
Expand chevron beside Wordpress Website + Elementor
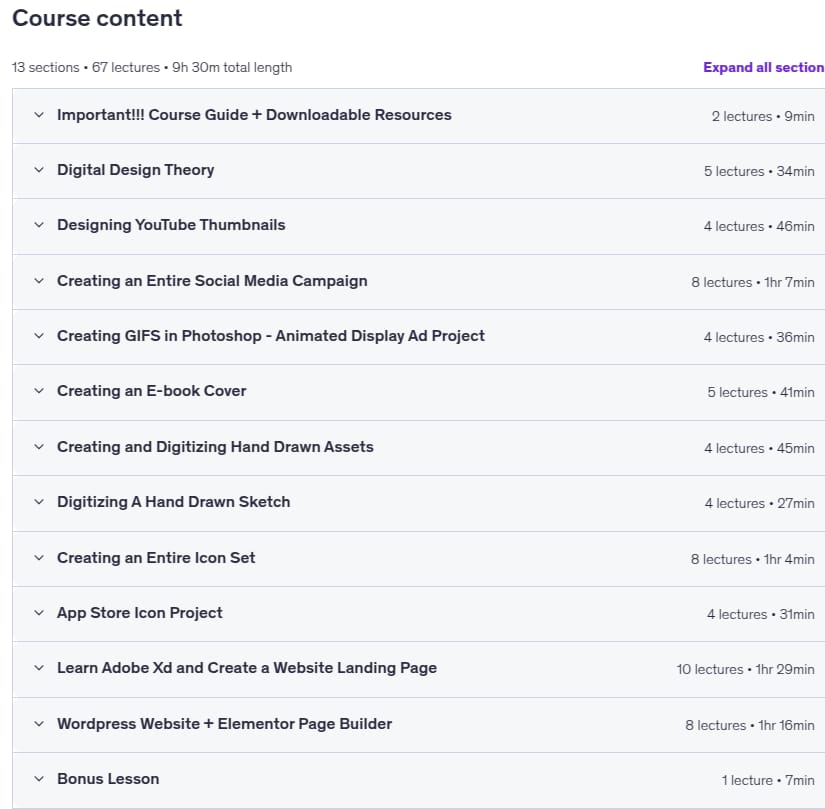pos(39,723)
